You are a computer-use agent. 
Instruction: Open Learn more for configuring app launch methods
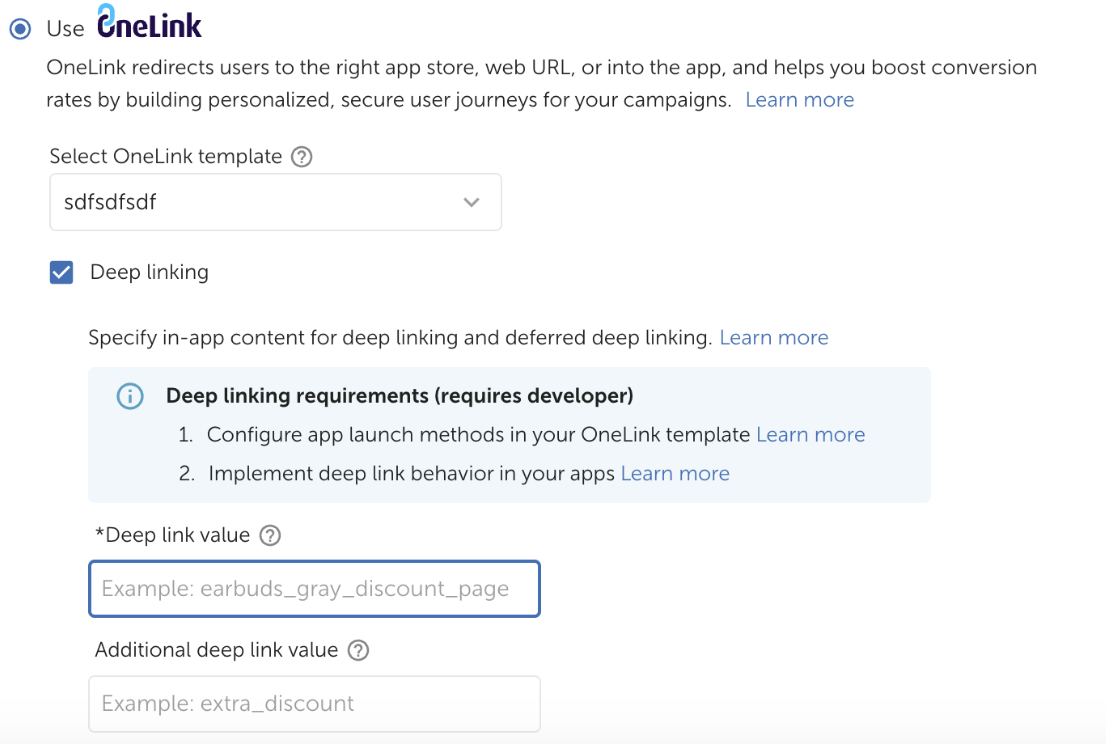[x=810, y=434]
